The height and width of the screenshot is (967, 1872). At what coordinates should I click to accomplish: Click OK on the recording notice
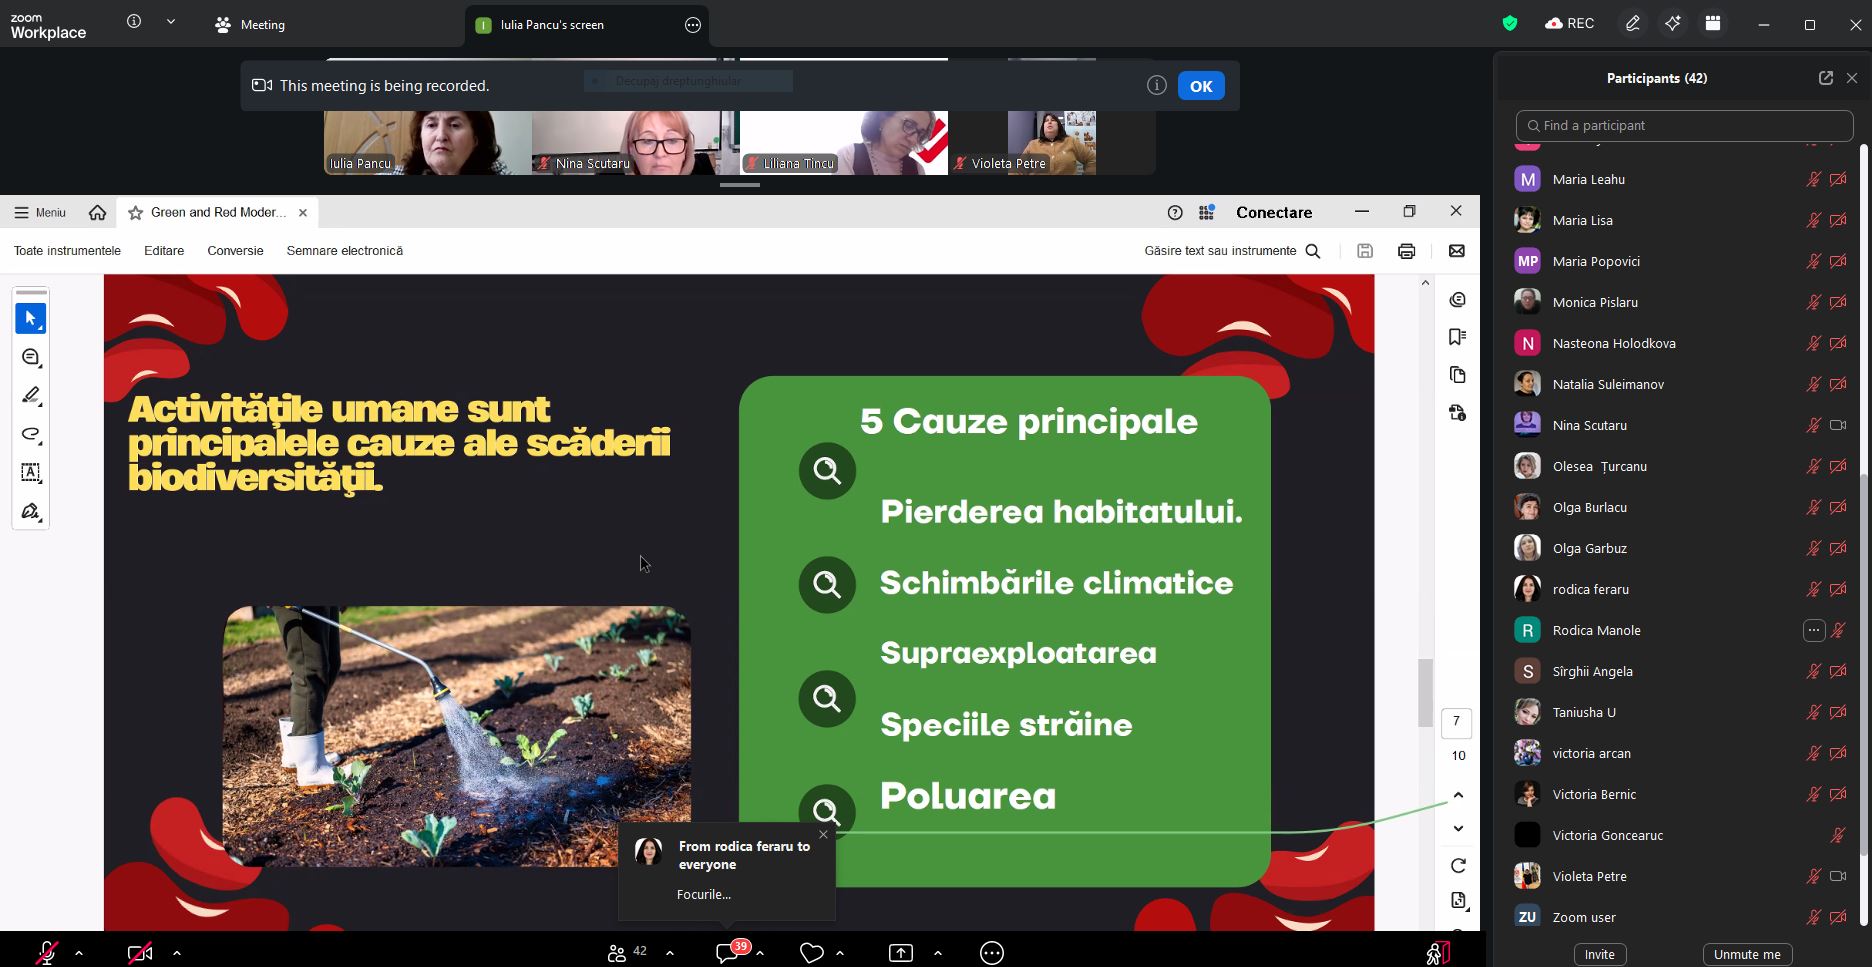tap(1200, 86)
